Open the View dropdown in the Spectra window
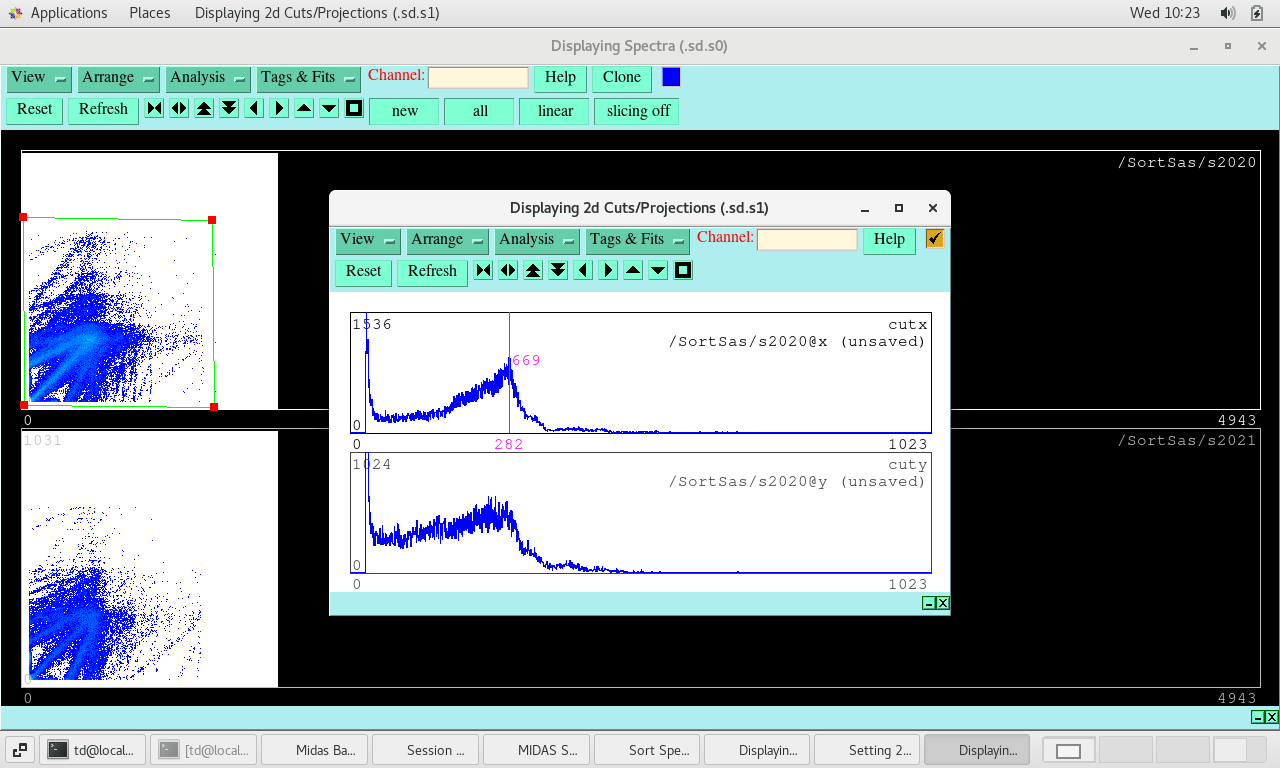Screen dimensions: 1280x768 [39, 78]
